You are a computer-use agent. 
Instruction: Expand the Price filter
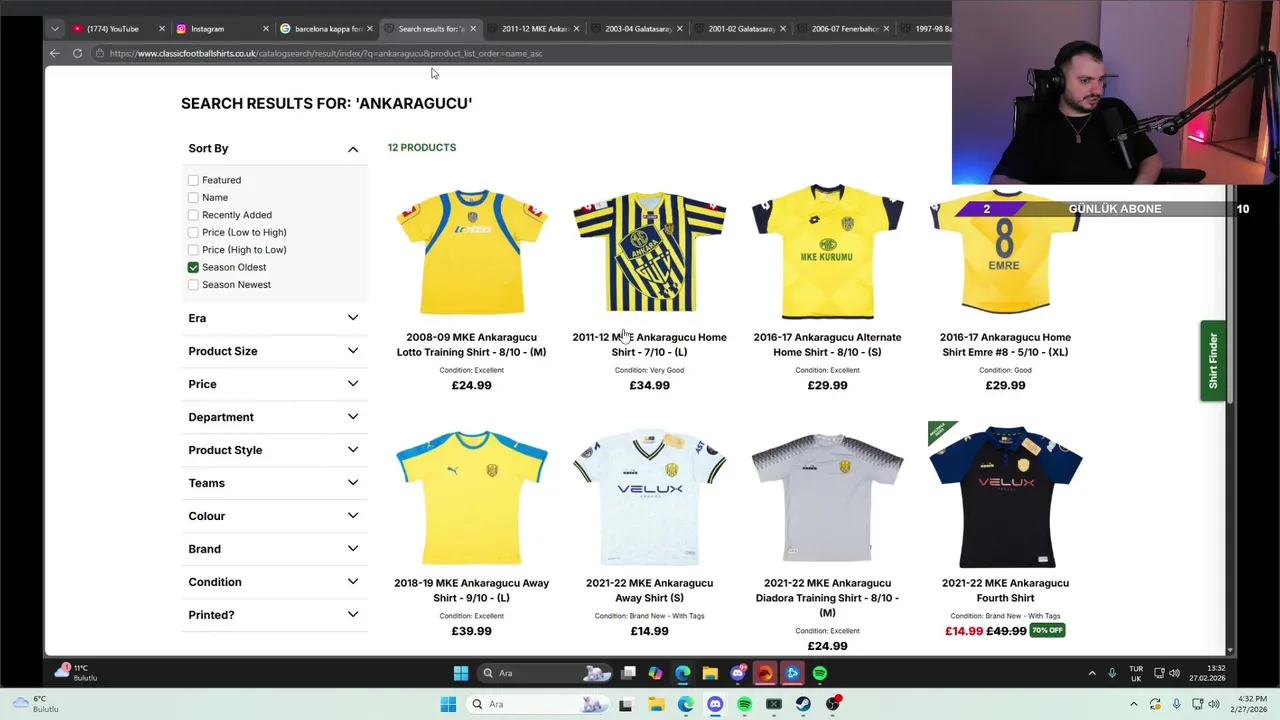pyautogui.click(x=273, y=384)
